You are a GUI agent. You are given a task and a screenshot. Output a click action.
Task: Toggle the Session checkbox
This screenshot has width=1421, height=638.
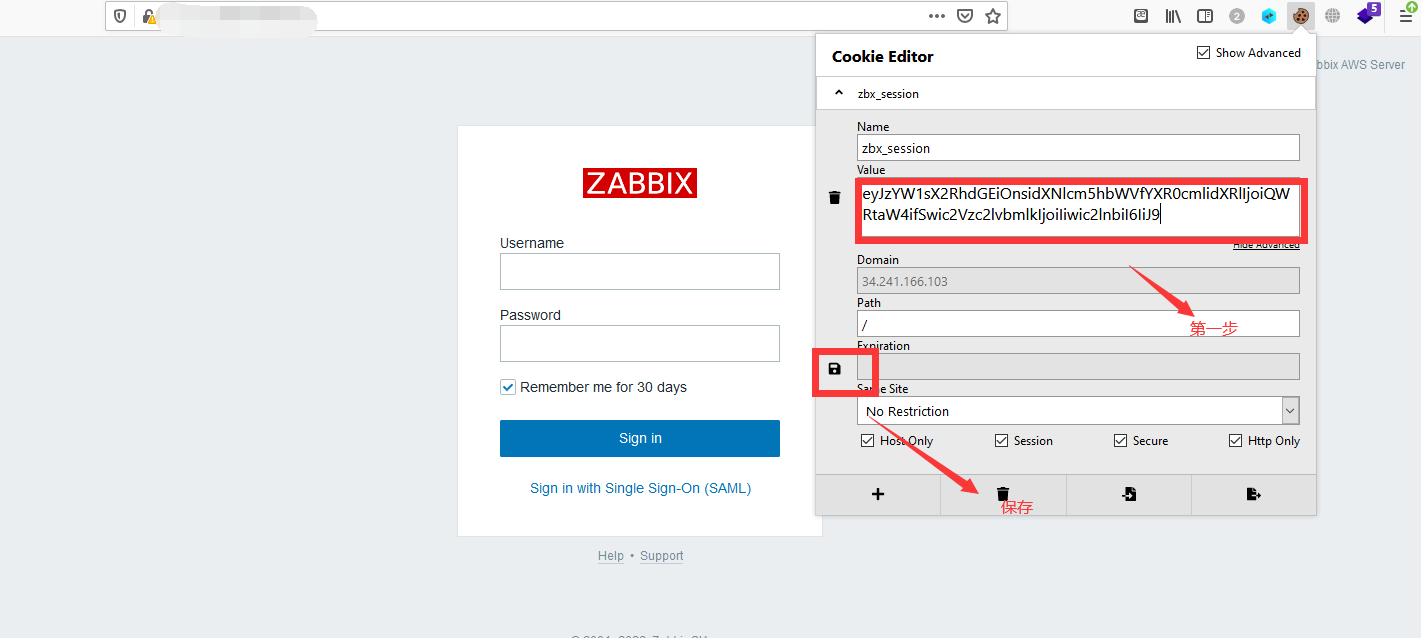point(1001,441)
